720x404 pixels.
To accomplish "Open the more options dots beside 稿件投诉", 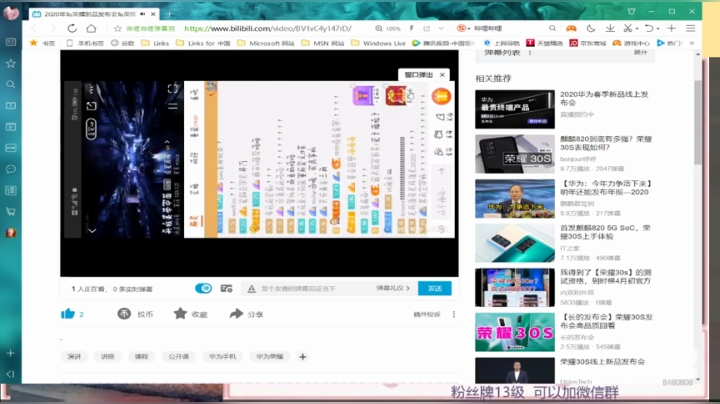I will tap(454, 314).
